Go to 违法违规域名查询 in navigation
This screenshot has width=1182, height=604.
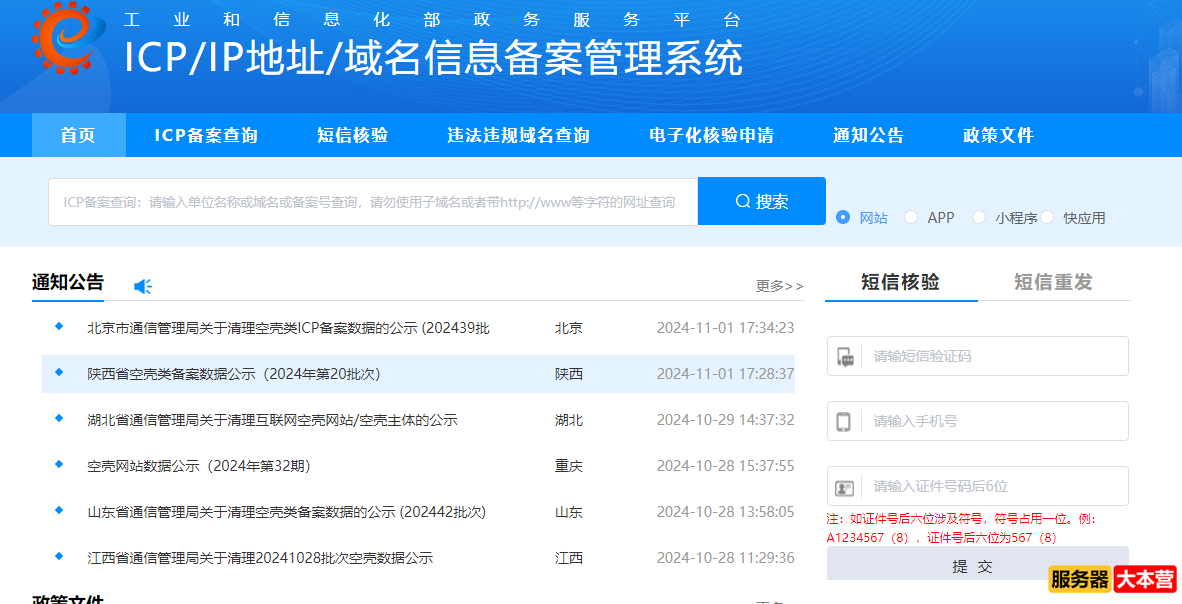tap(518, 135)
